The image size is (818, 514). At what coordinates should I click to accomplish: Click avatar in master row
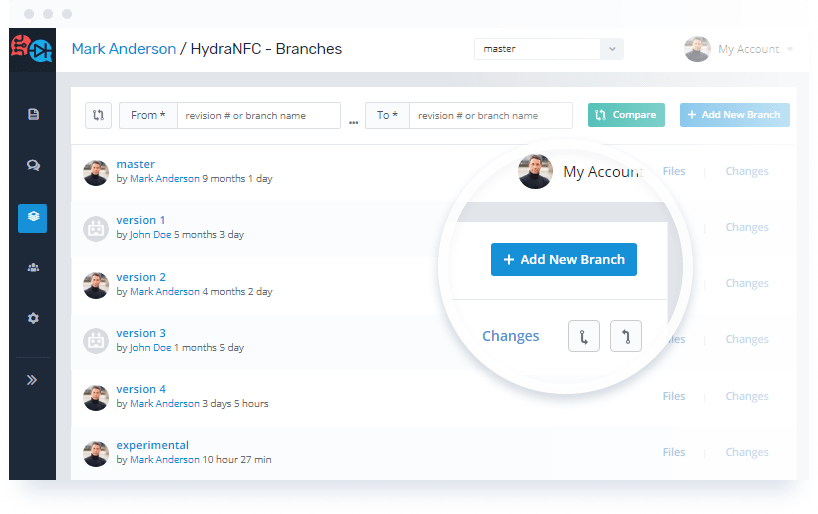(x=96, y=173)
